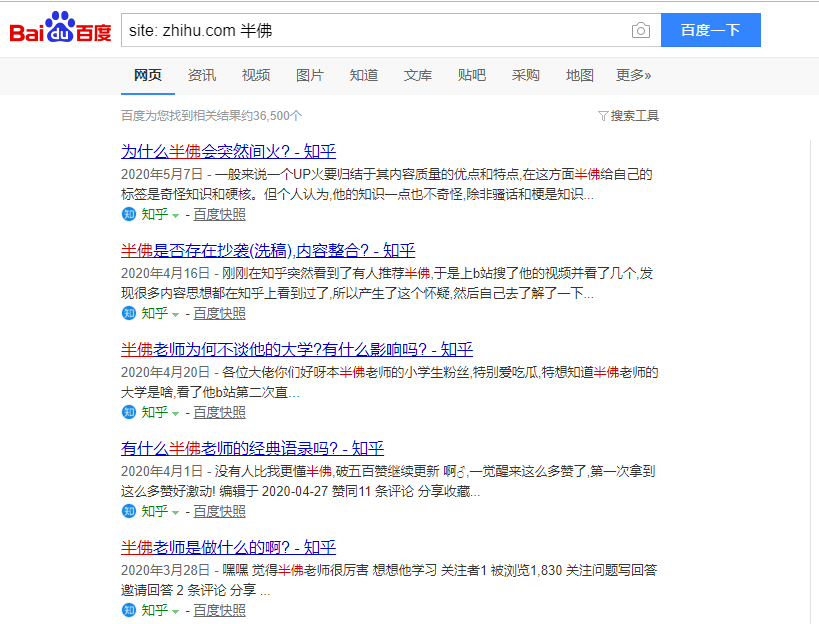Screen dimensions: 819x624
Task: Expand source dropdown arrow under '为何不谈他的大学' result
Action: 176,414
